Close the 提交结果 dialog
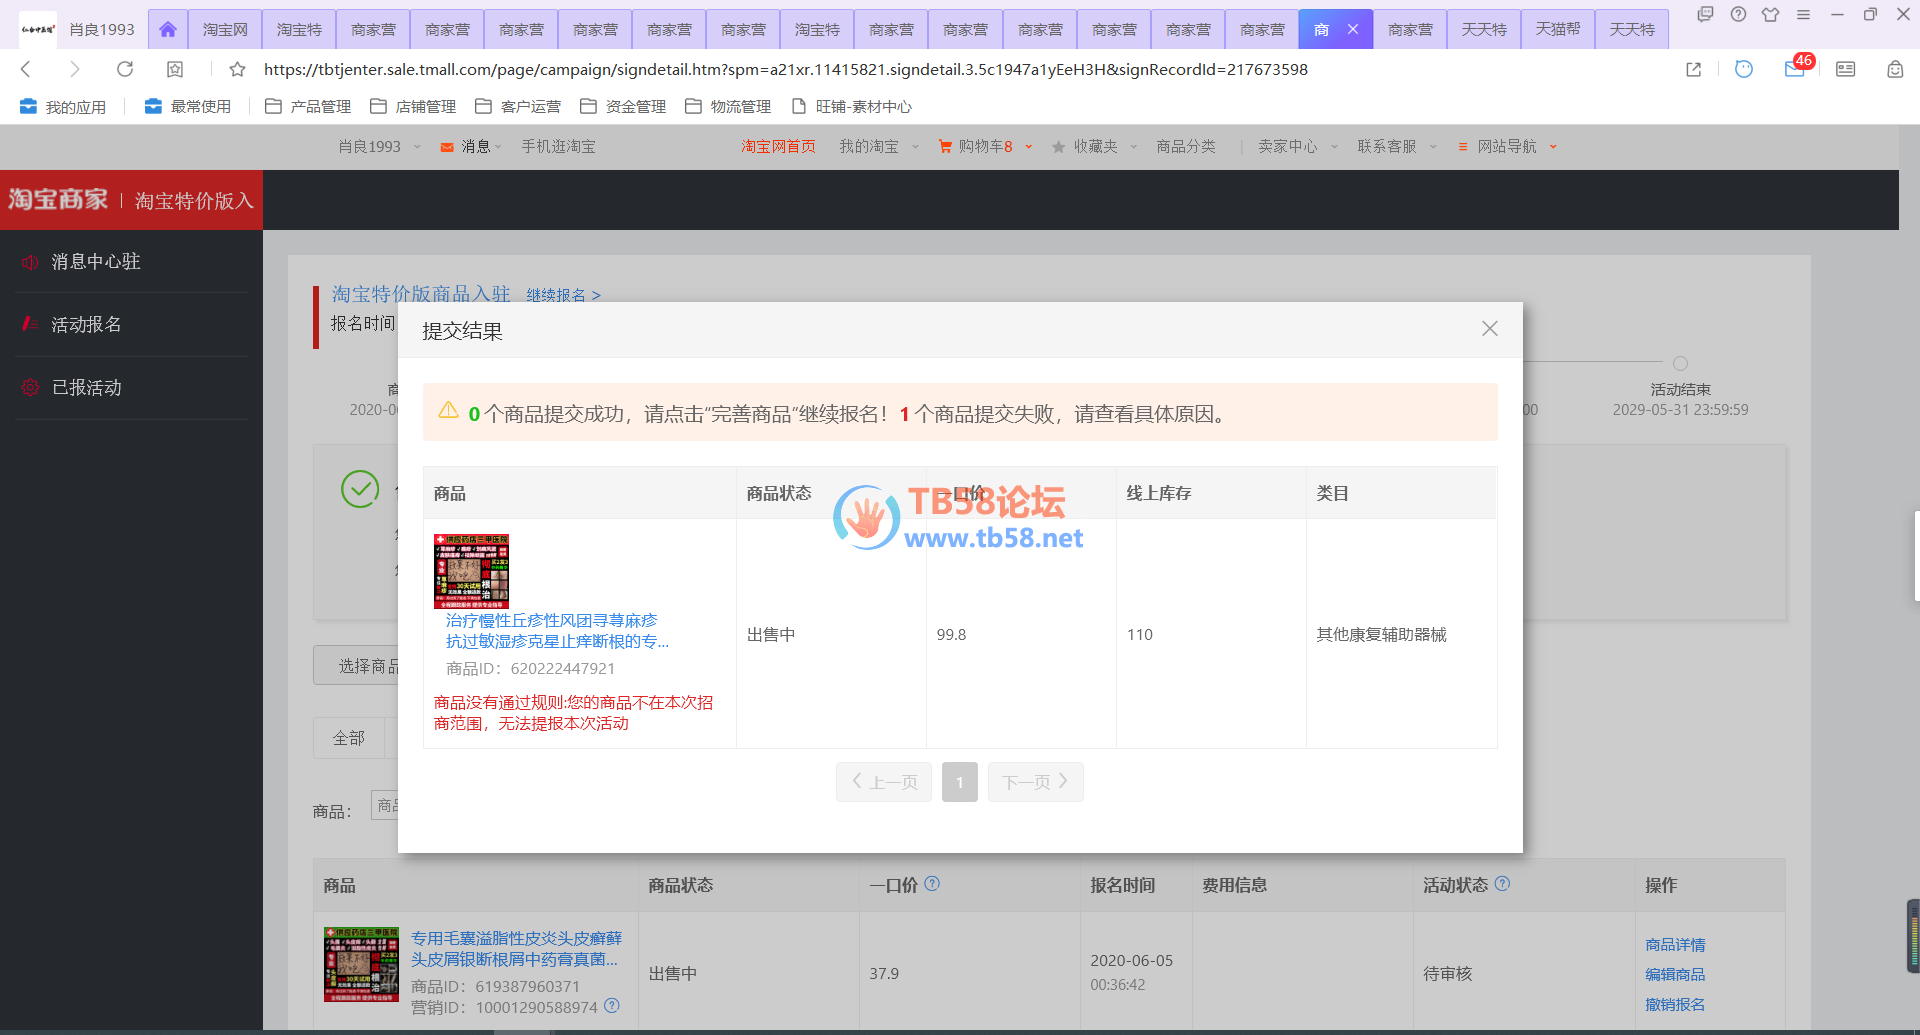 [x=1489, y=329]
